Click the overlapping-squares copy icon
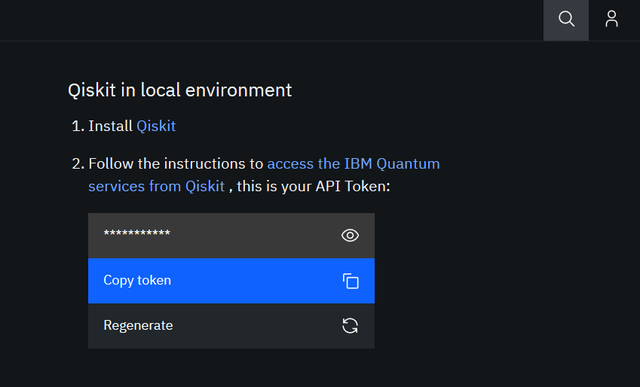Screen dimensions: 640x387 [351, 281]
